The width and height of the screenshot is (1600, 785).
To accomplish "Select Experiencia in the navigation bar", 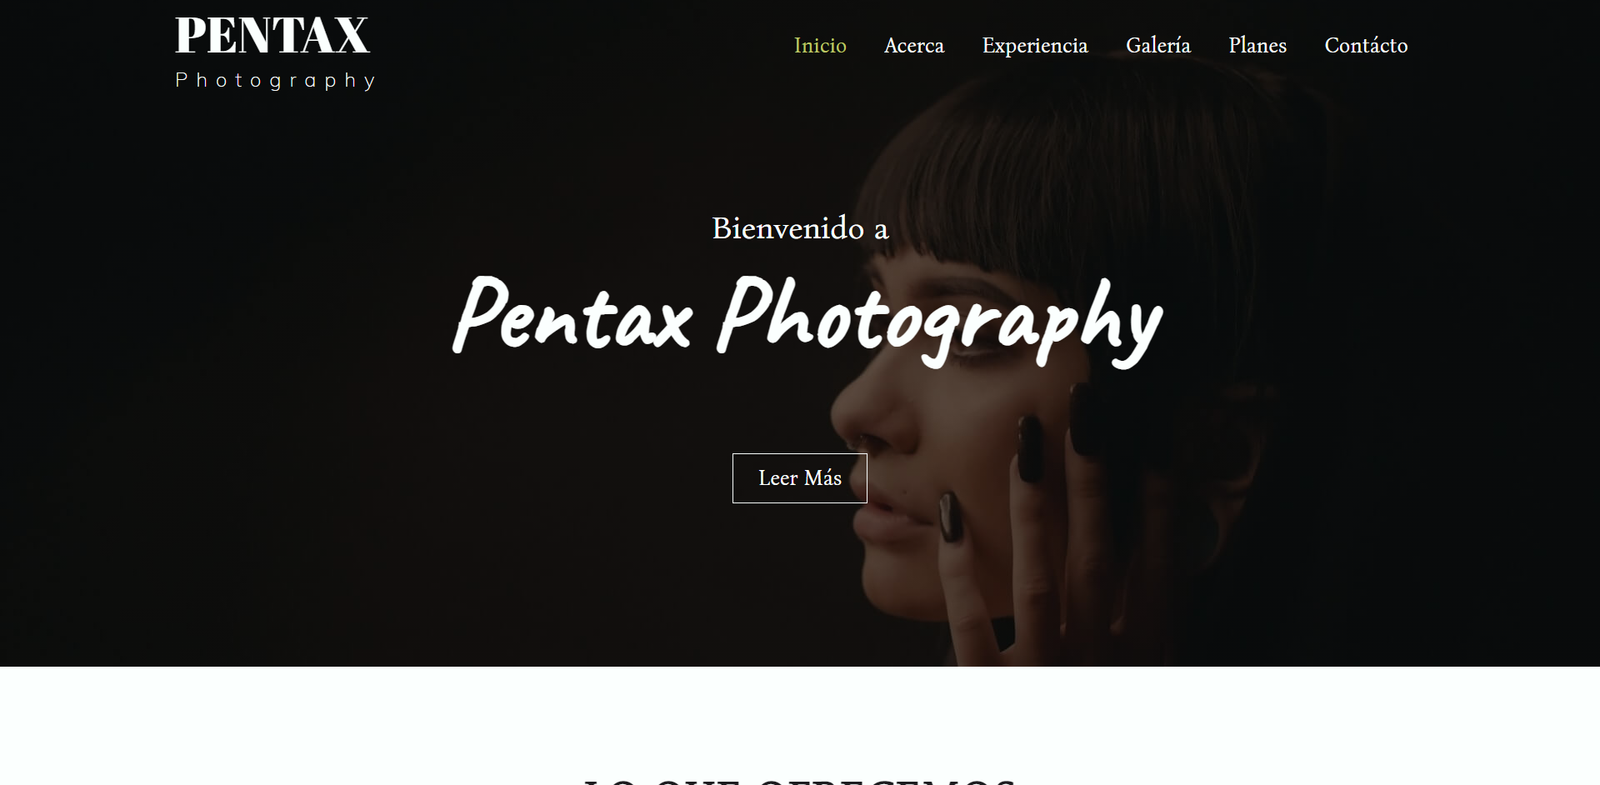I will (x=1035, y=45).
